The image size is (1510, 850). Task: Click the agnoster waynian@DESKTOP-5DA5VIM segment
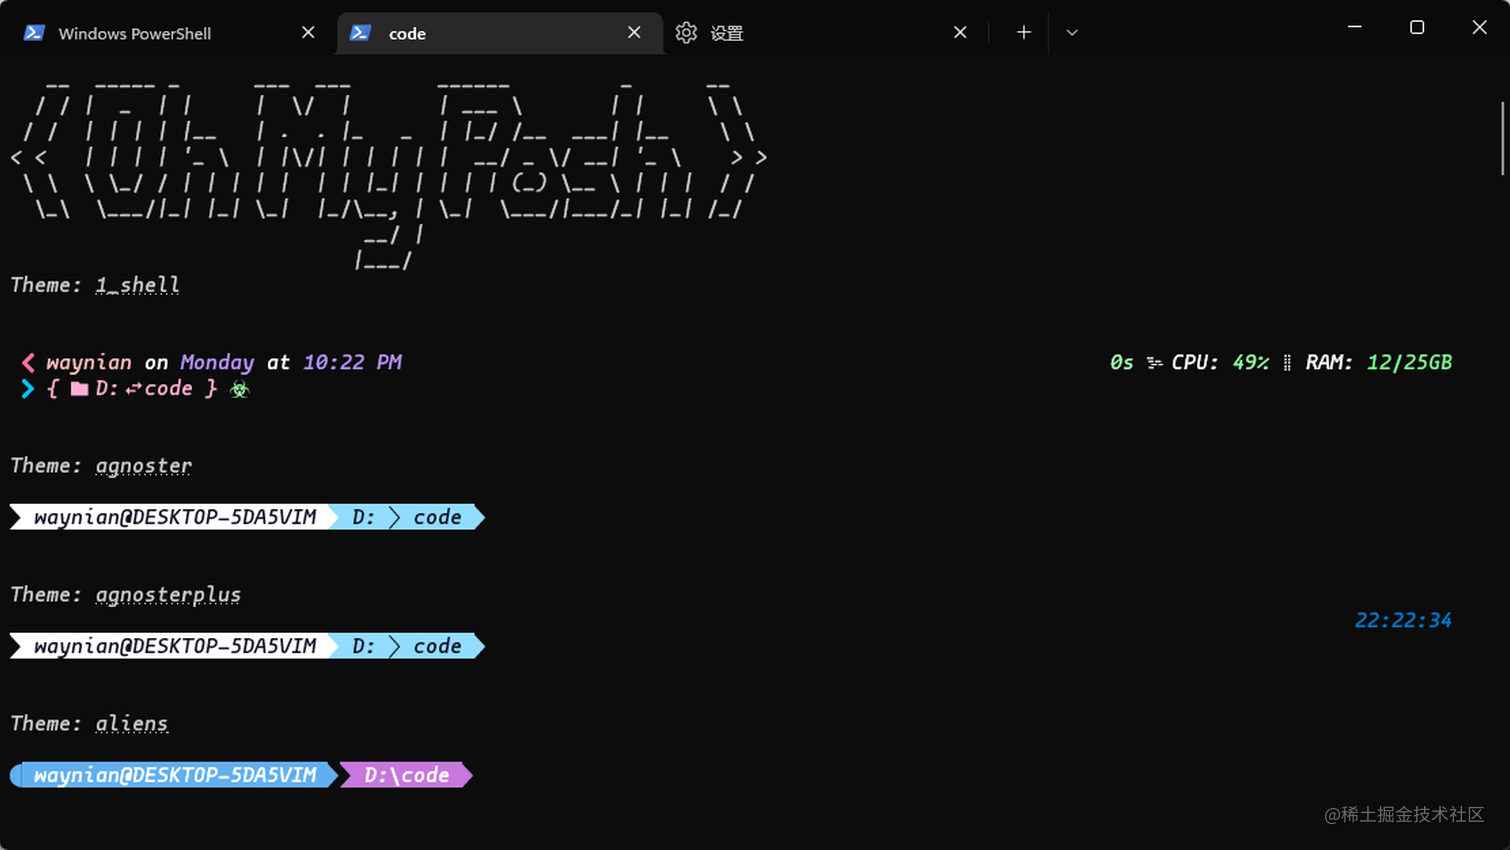coord(174,517)
